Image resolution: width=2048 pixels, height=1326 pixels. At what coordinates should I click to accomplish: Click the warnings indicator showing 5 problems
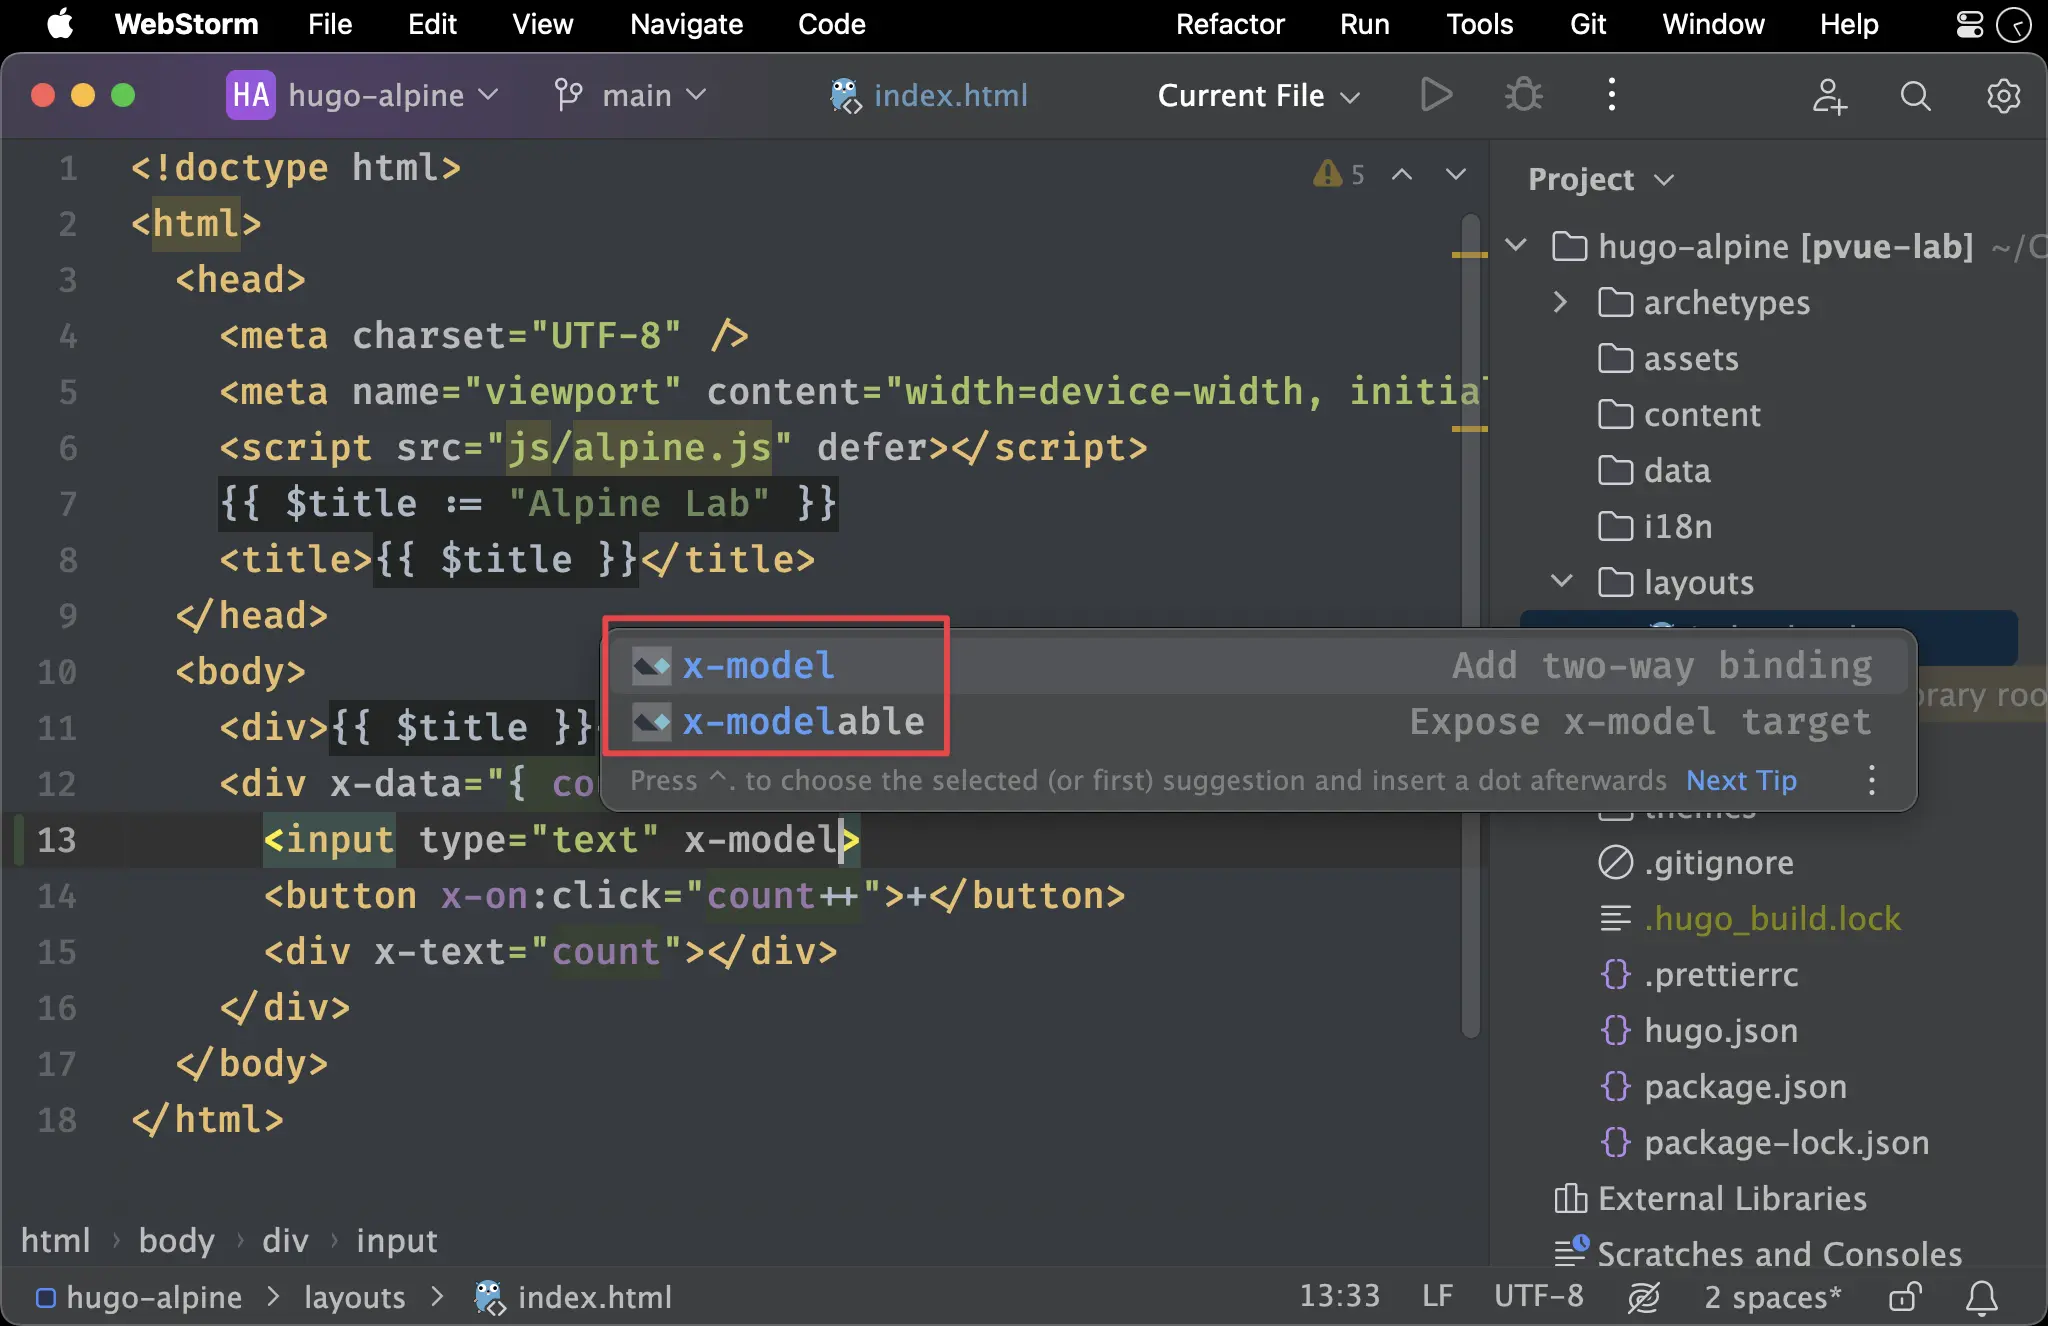tap(1338, 174)
